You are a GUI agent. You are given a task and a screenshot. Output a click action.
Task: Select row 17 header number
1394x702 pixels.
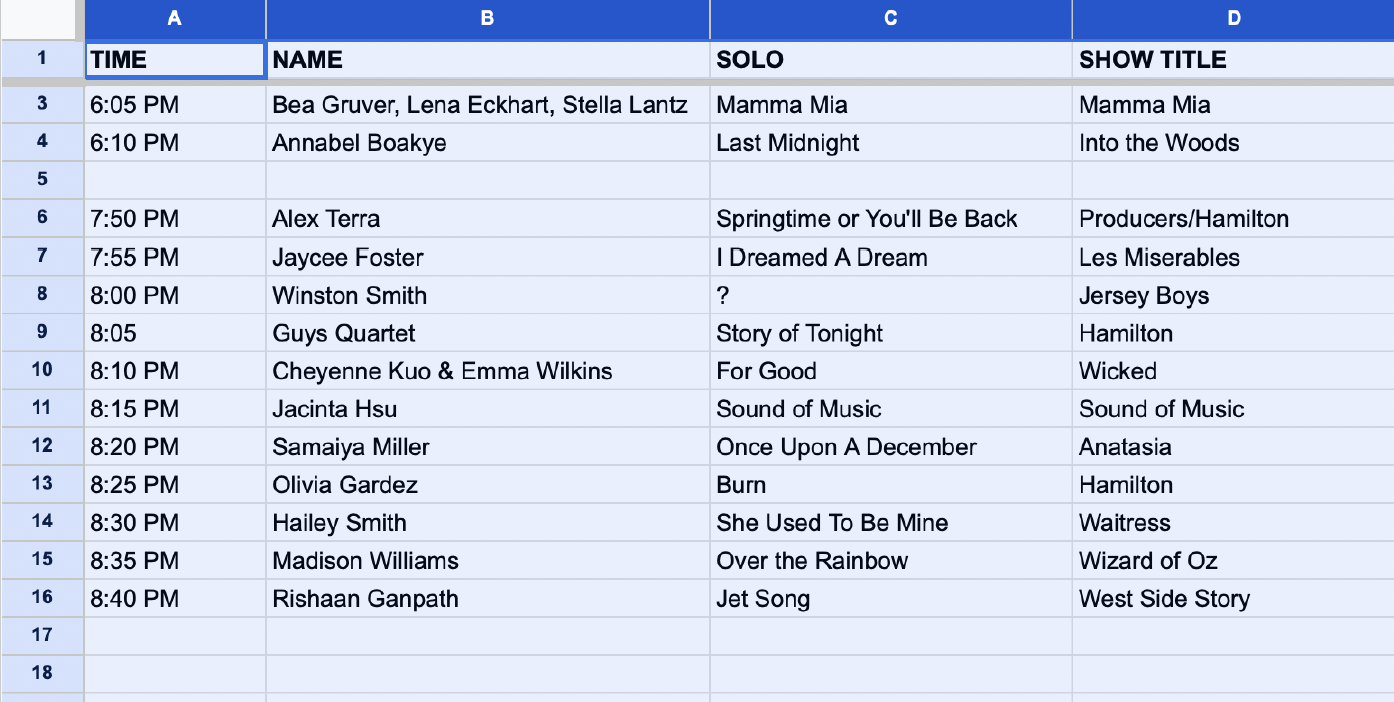[x=42, y=634]
